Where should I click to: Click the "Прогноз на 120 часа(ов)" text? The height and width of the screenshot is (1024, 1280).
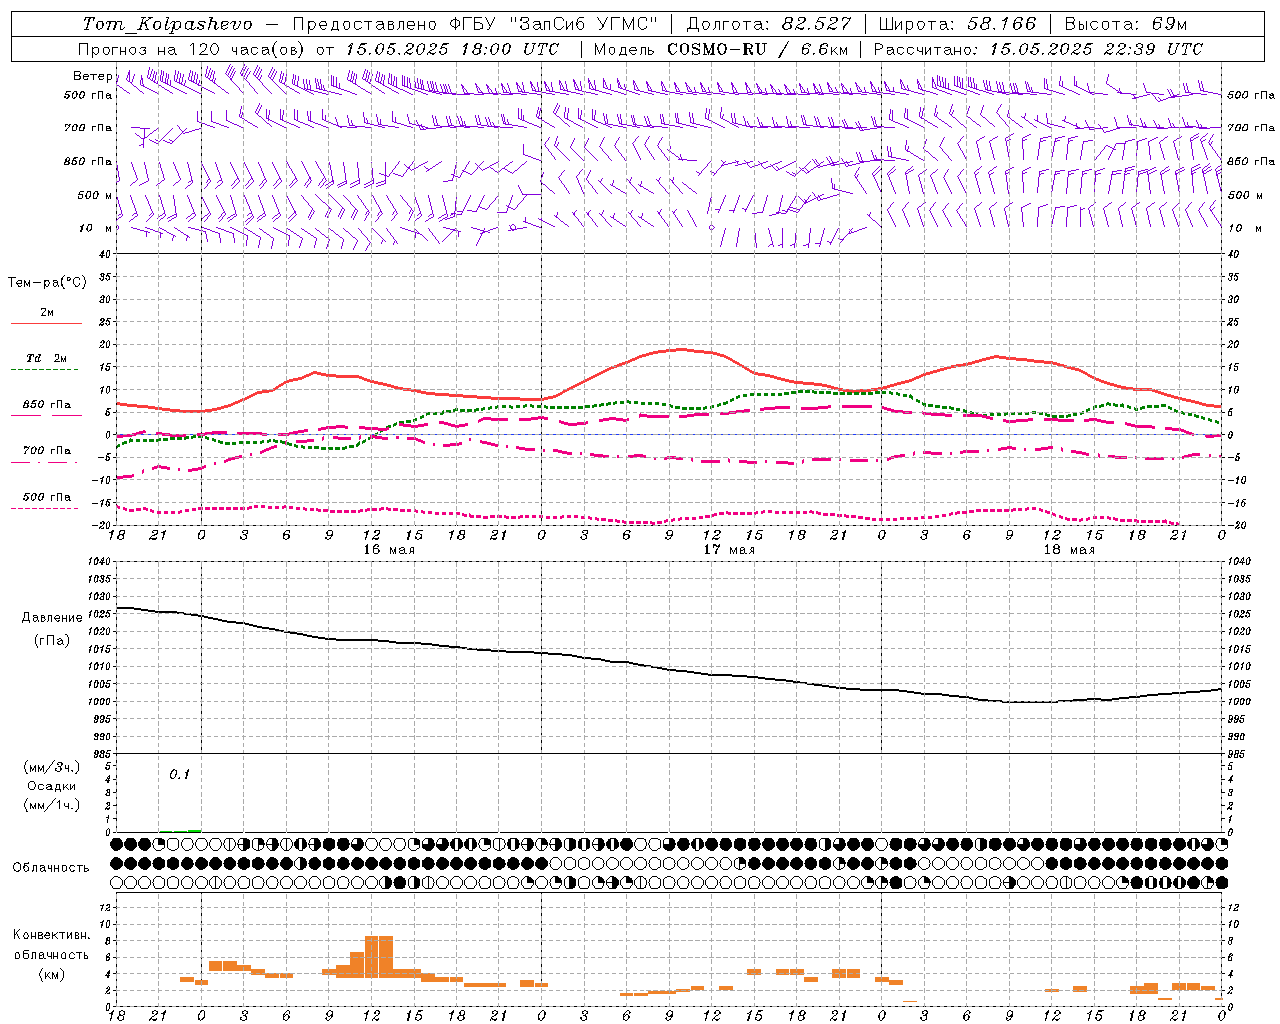click(191, 49)
